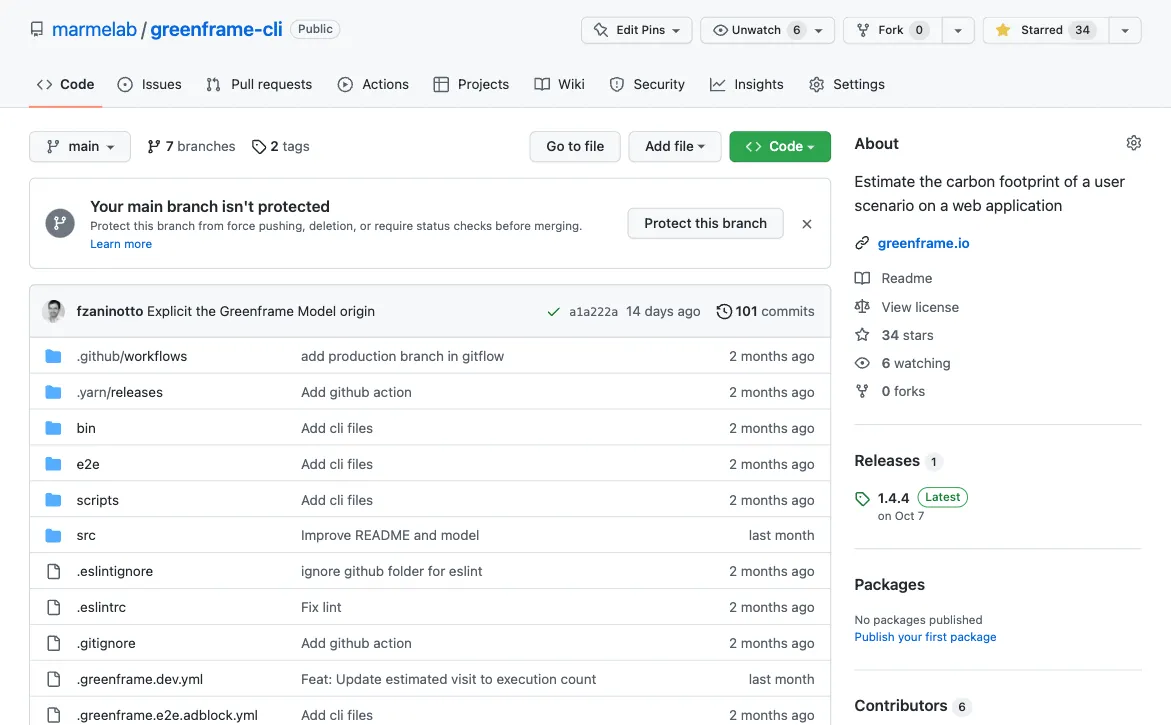
Task: Click the file icon for .eslintignore
Action: 53,571
